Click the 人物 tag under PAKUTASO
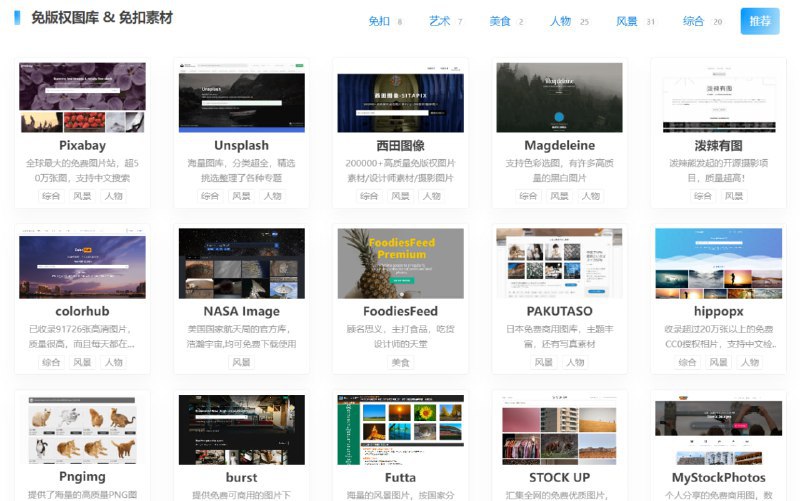The height and width of the screenshot is (501, 800). [x=575, y=362]
